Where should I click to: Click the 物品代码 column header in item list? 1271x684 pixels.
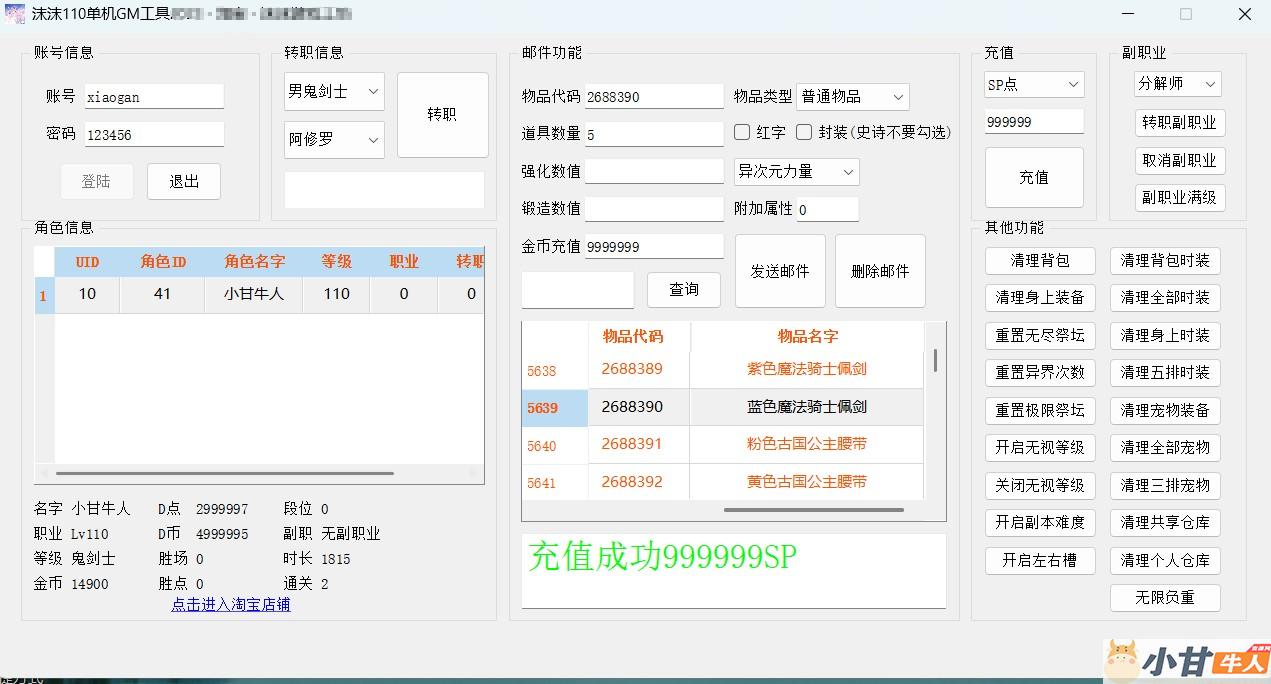(632, 336)
